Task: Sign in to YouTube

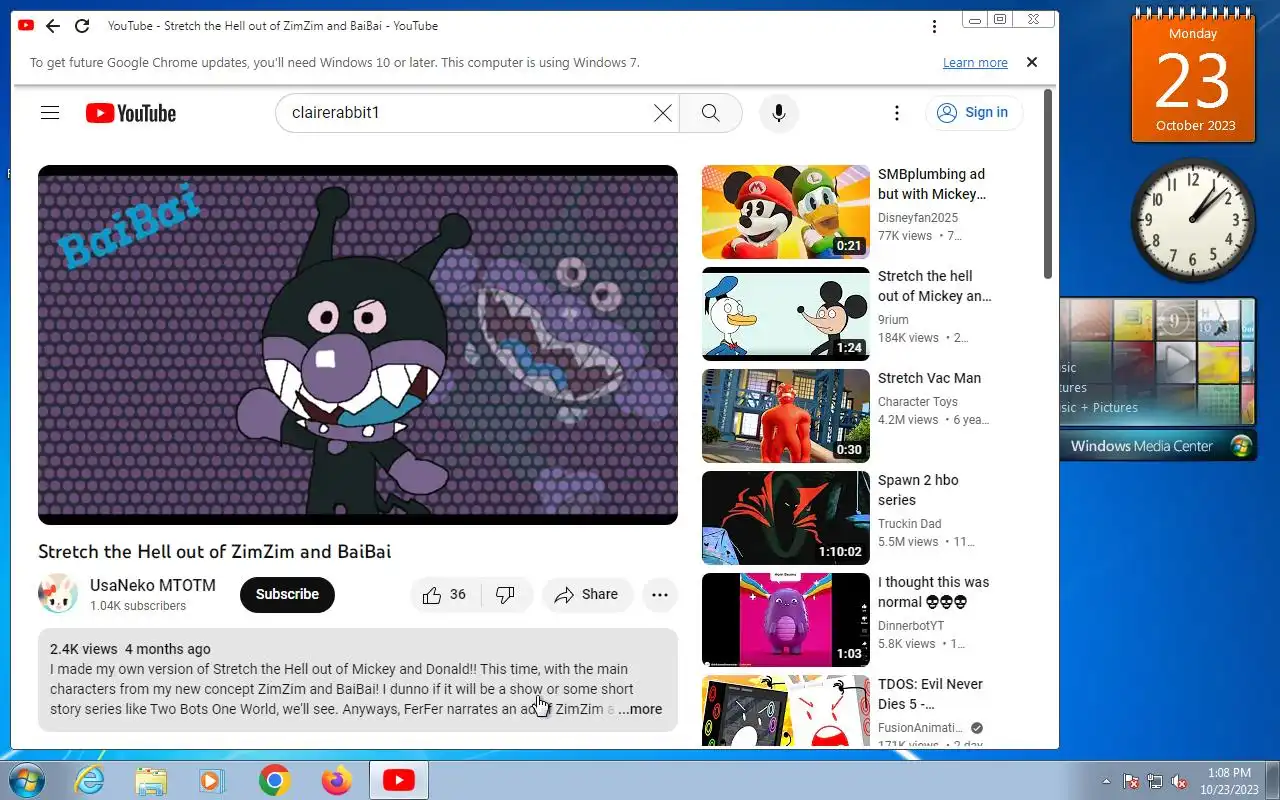Action: pyautogui.click(x=973, y=113)
